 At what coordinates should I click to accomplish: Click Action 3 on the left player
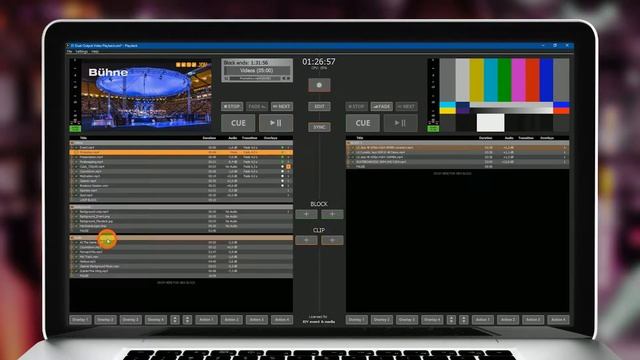[257, 320]
